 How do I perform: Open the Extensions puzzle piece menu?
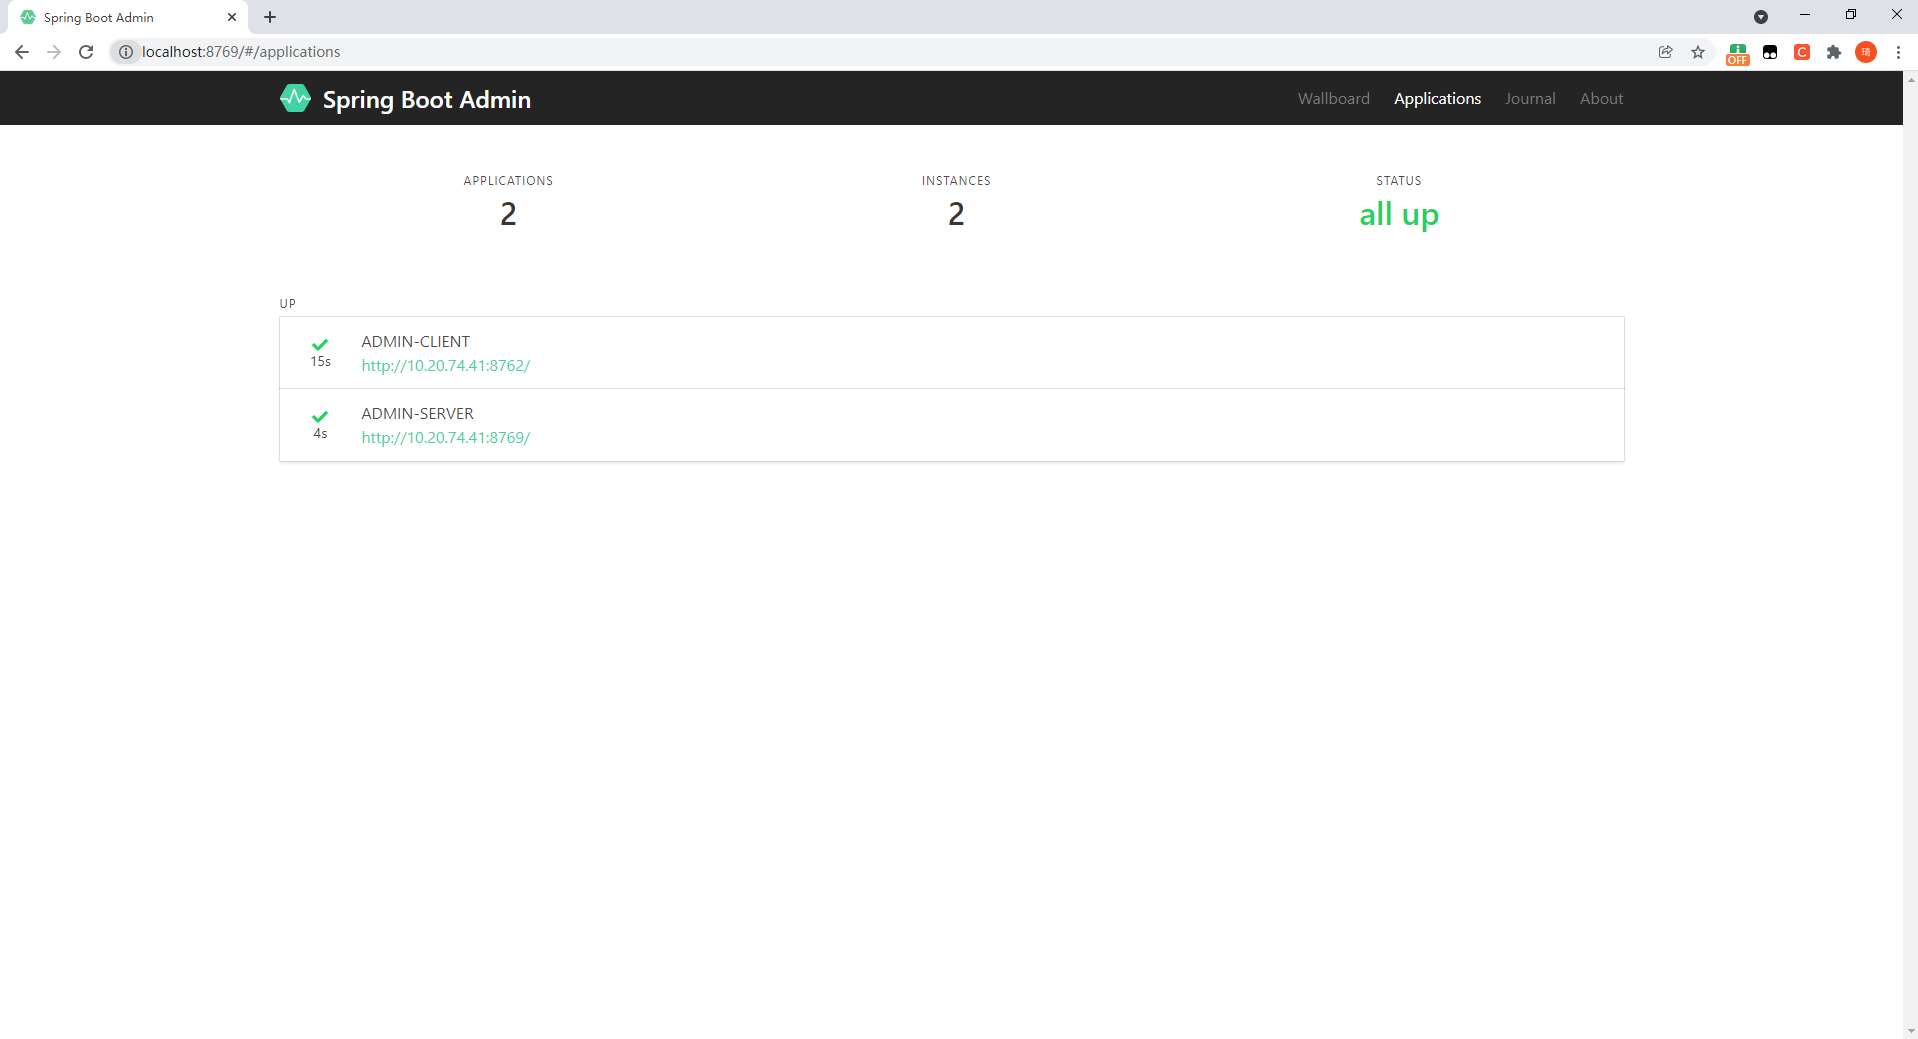[1834, 52]
